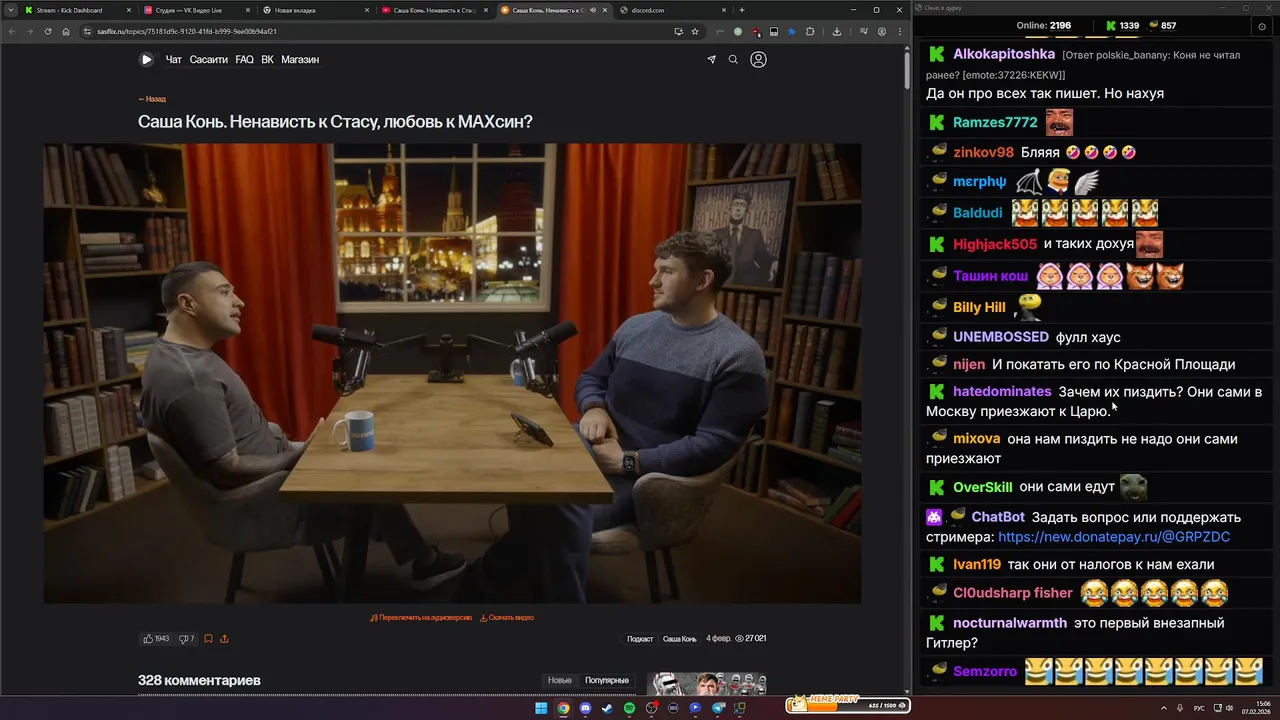1280x720 pixels.
Task: Switch to the Stream - Kick Dashboard tab
Action: tap(76, 10)
